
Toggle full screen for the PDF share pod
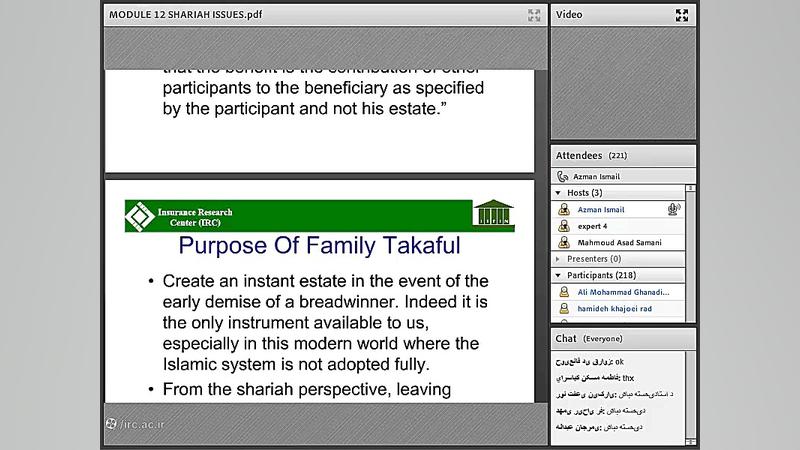534,15
